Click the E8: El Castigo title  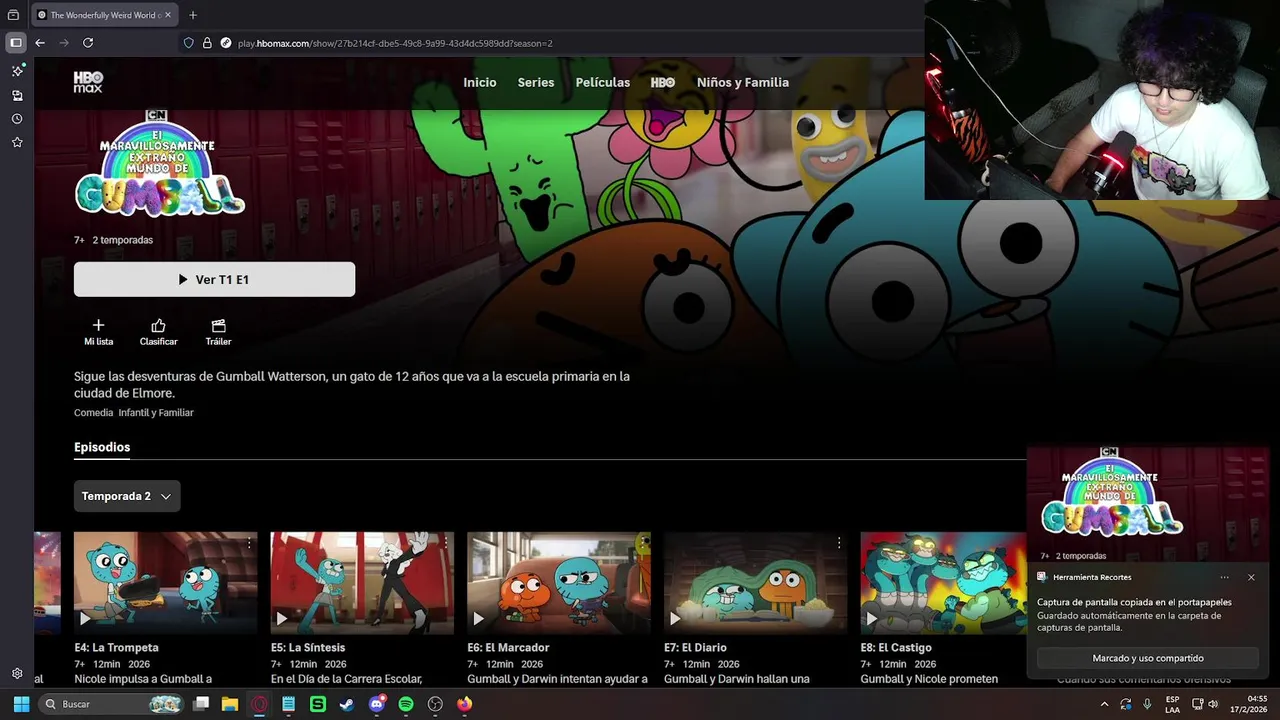(896, 647)
